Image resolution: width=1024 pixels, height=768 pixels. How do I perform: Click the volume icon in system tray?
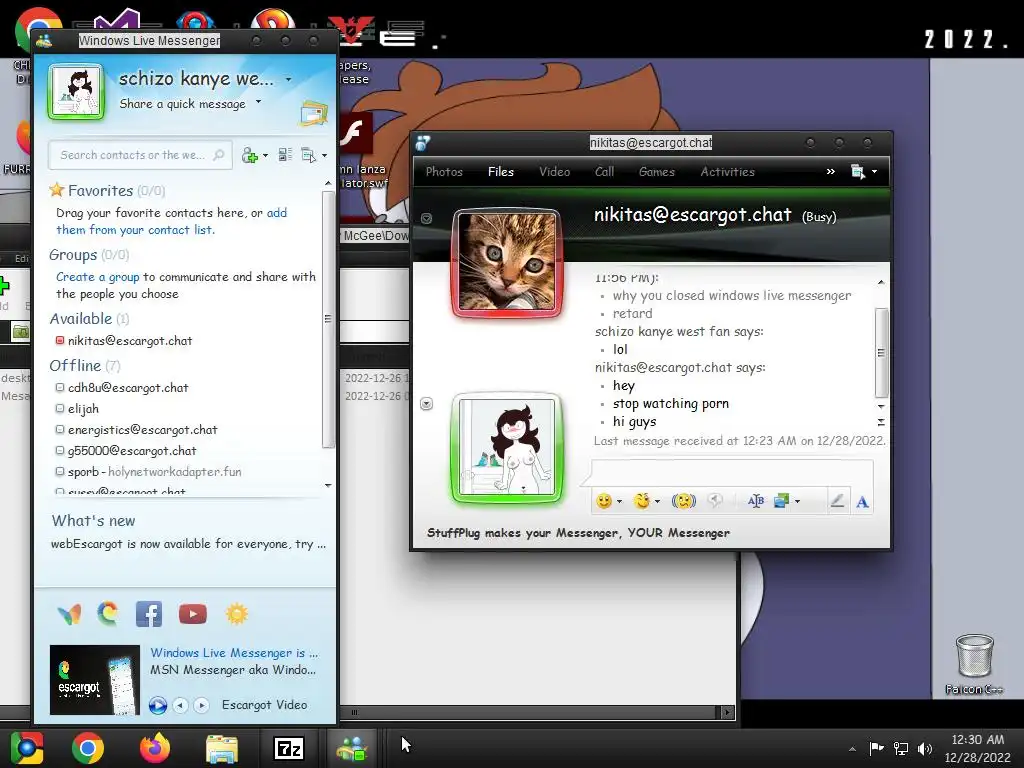[925, 748]
